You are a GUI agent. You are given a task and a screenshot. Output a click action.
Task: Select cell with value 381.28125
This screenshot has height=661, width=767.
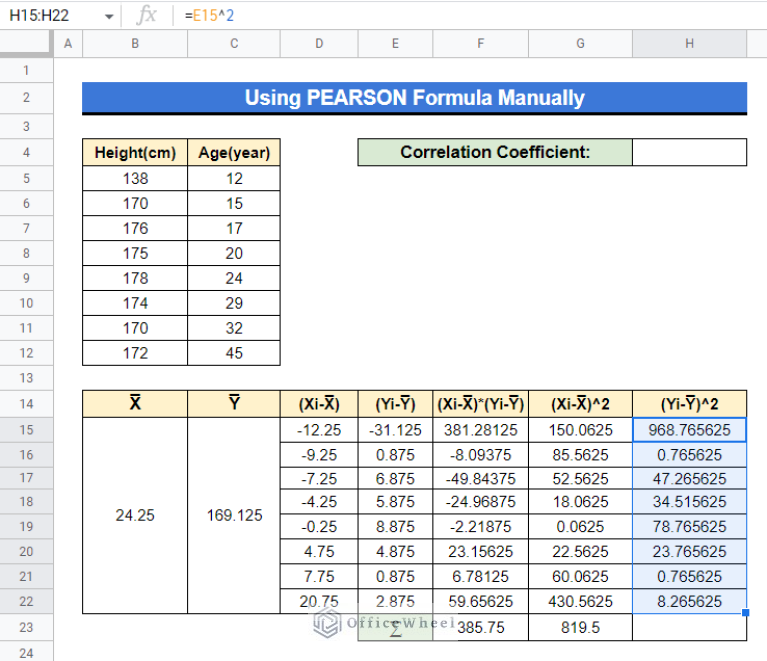(x=480, y=430)
